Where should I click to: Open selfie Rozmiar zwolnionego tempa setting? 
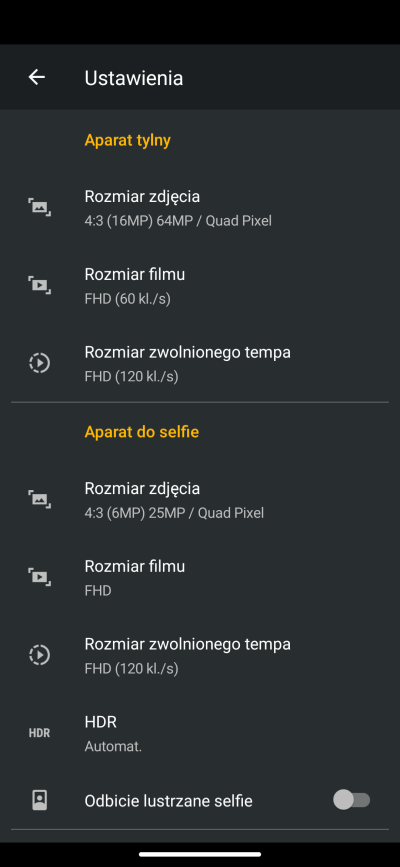point(200,656)
